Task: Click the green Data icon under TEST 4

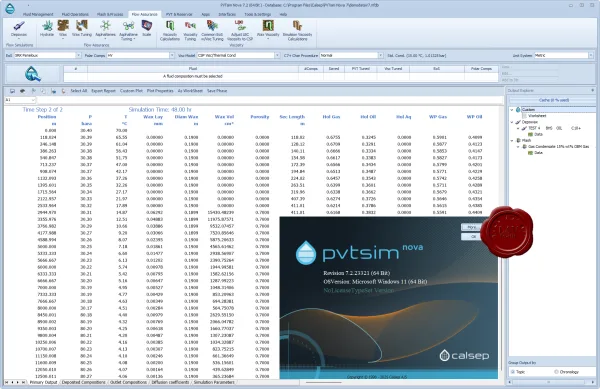Action: (530, 134)
